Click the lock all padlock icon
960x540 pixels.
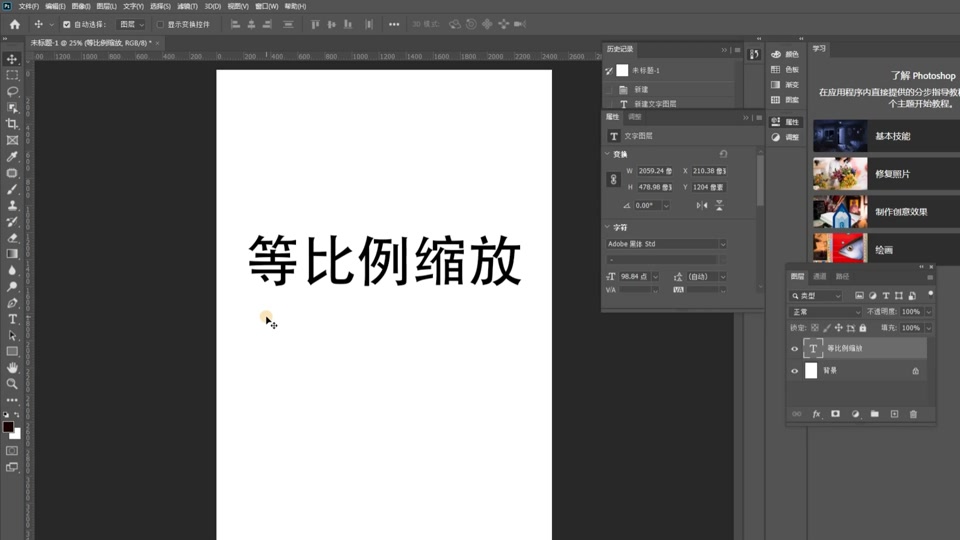click(863, 328)
